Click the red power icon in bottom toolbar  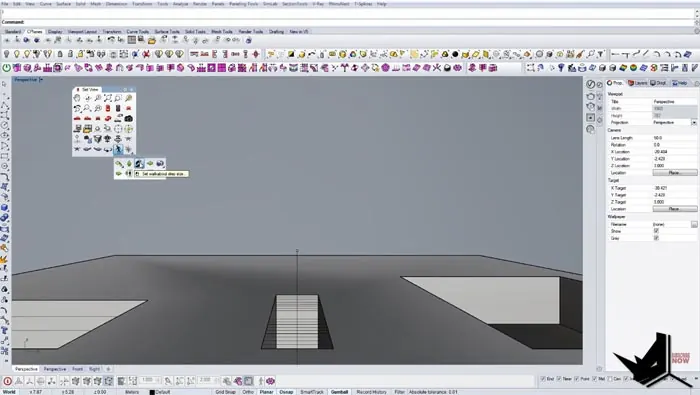[x=8, y=381]
